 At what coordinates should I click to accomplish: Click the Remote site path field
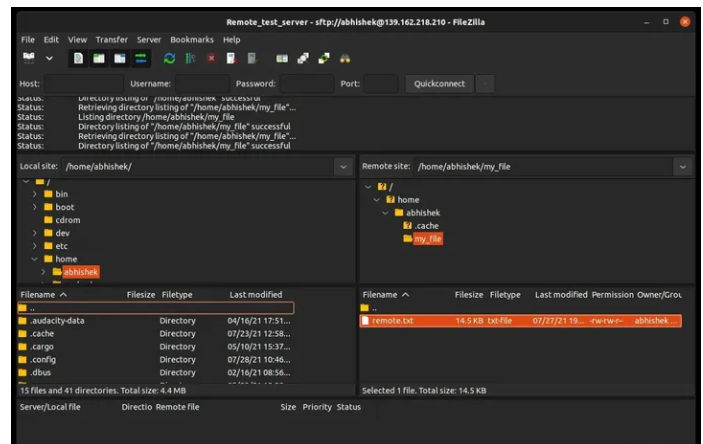(x=543, y=166)
